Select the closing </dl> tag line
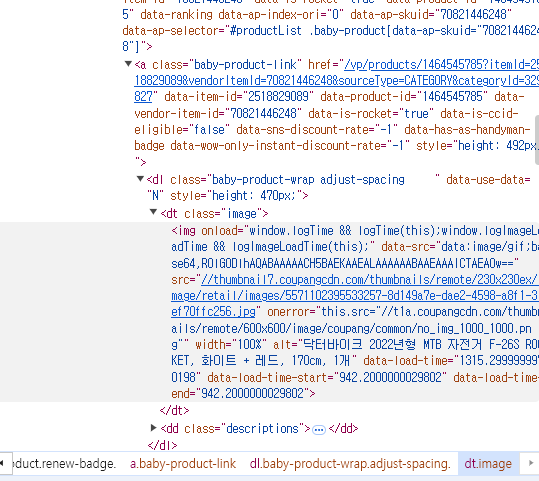 (162, 445)
